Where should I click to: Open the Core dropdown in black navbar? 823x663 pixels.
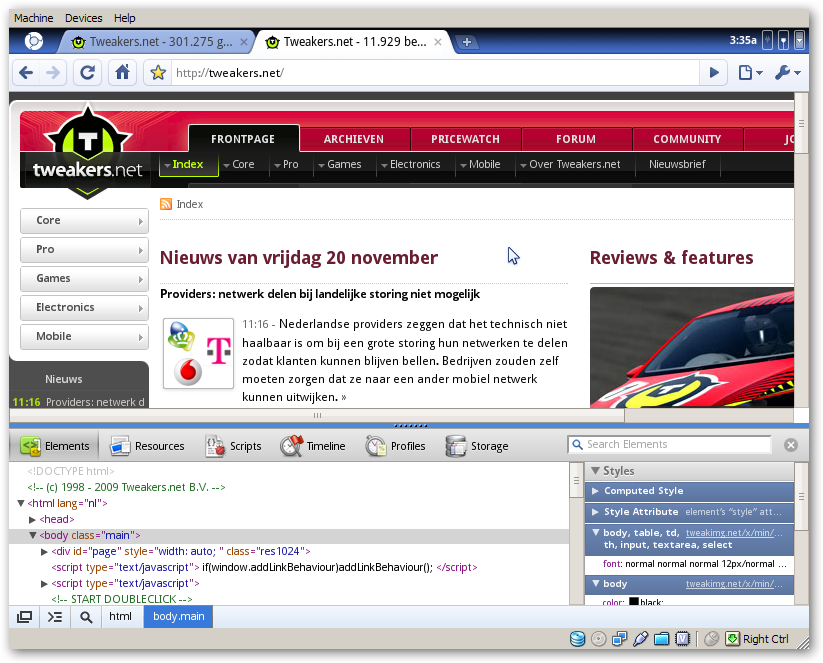239,164
